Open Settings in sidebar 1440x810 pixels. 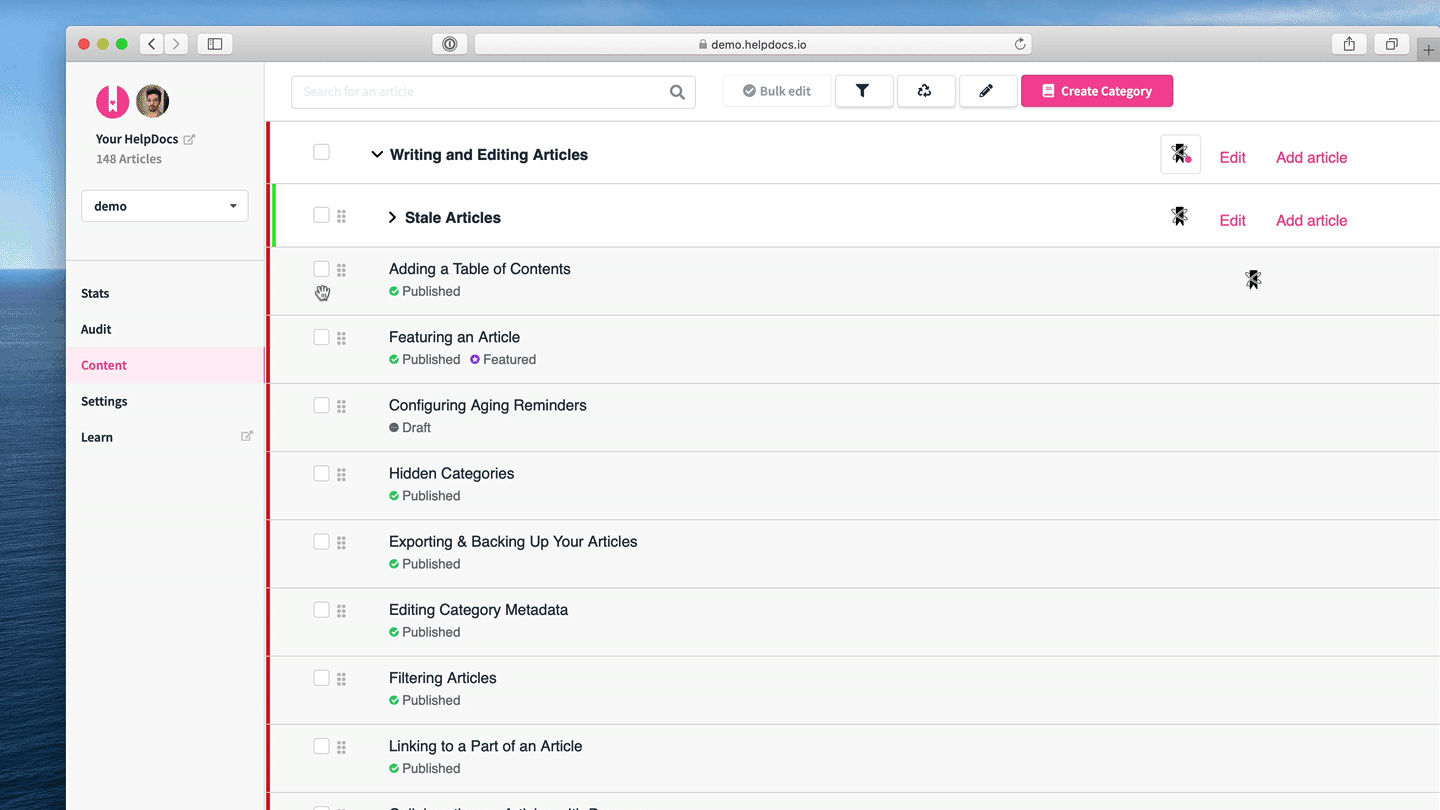click(104, 401)
